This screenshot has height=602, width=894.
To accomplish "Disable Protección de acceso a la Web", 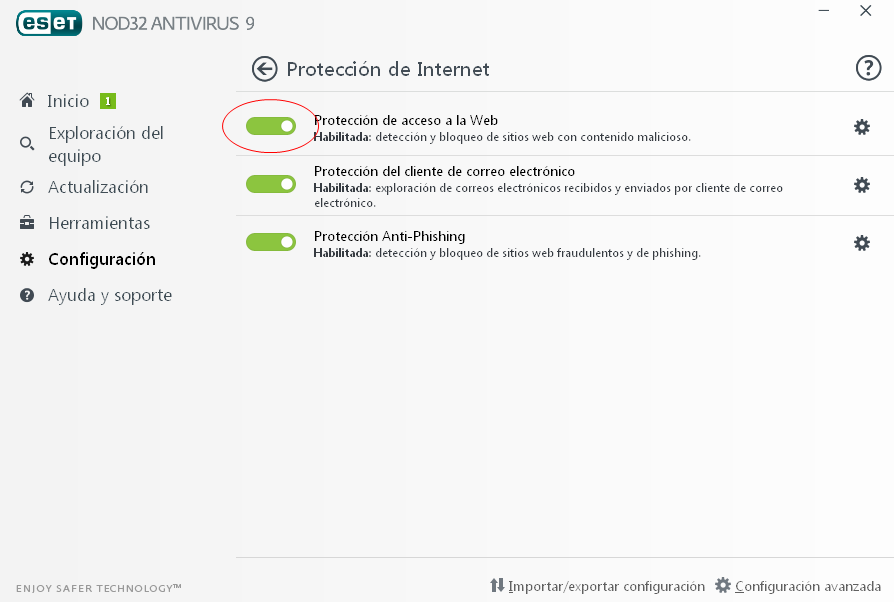I will 270,126.
